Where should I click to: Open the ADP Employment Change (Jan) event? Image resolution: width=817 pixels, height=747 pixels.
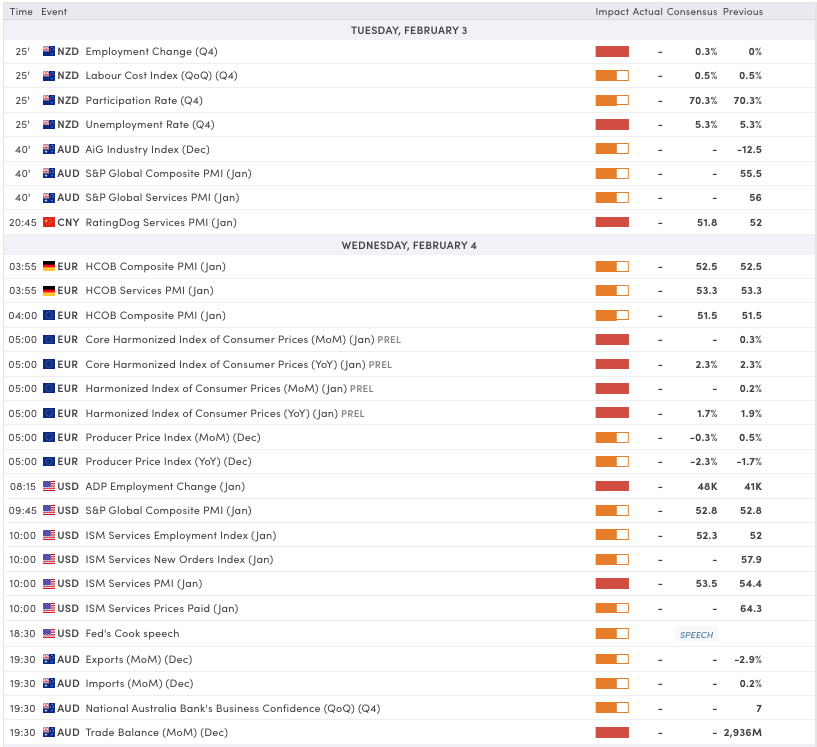click(x=165, y=487)
